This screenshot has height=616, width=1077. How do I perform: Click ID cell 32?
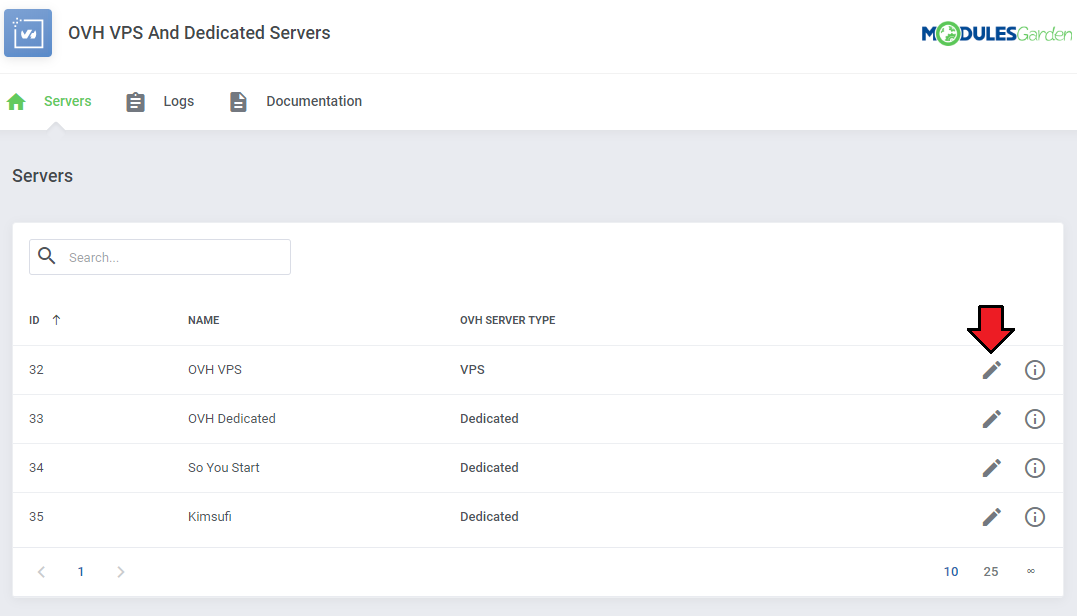pyautogui.click(x=36, y=369)
